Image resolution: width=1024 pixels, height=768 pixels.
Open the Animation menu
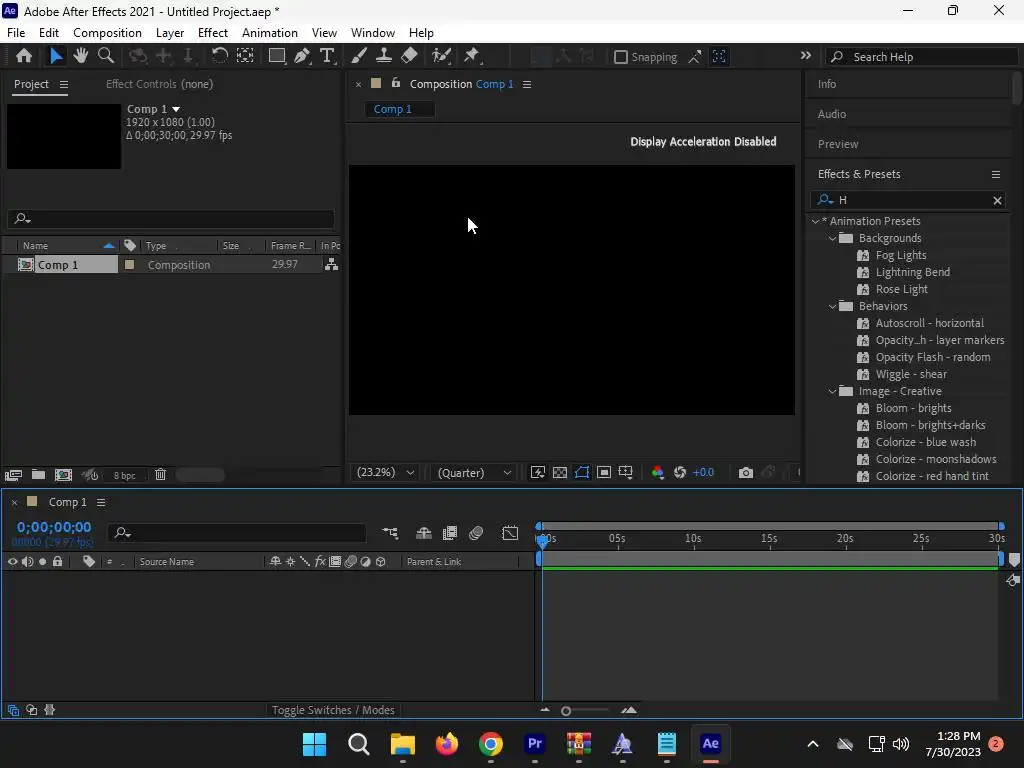tap(270, 33)
